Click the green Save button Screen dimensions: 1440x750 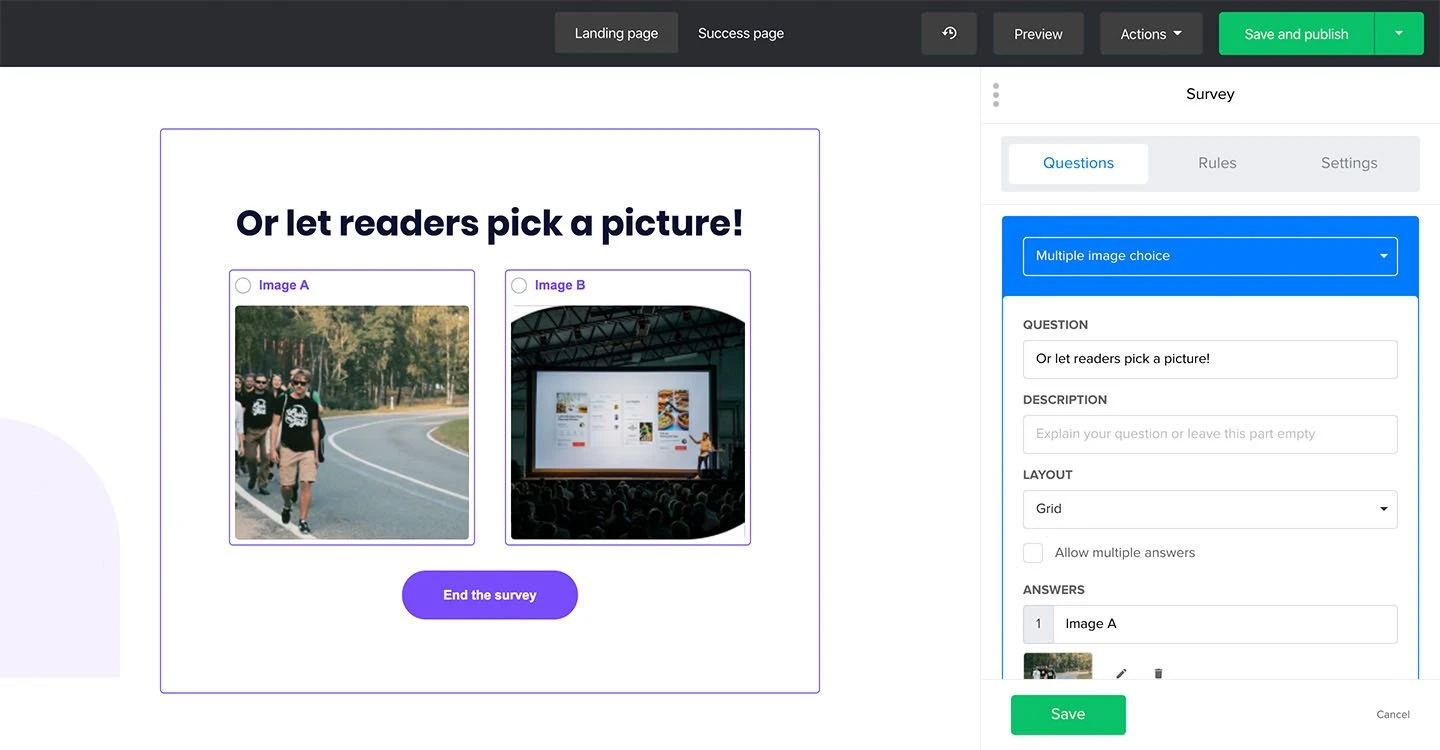click(1067, 714)
